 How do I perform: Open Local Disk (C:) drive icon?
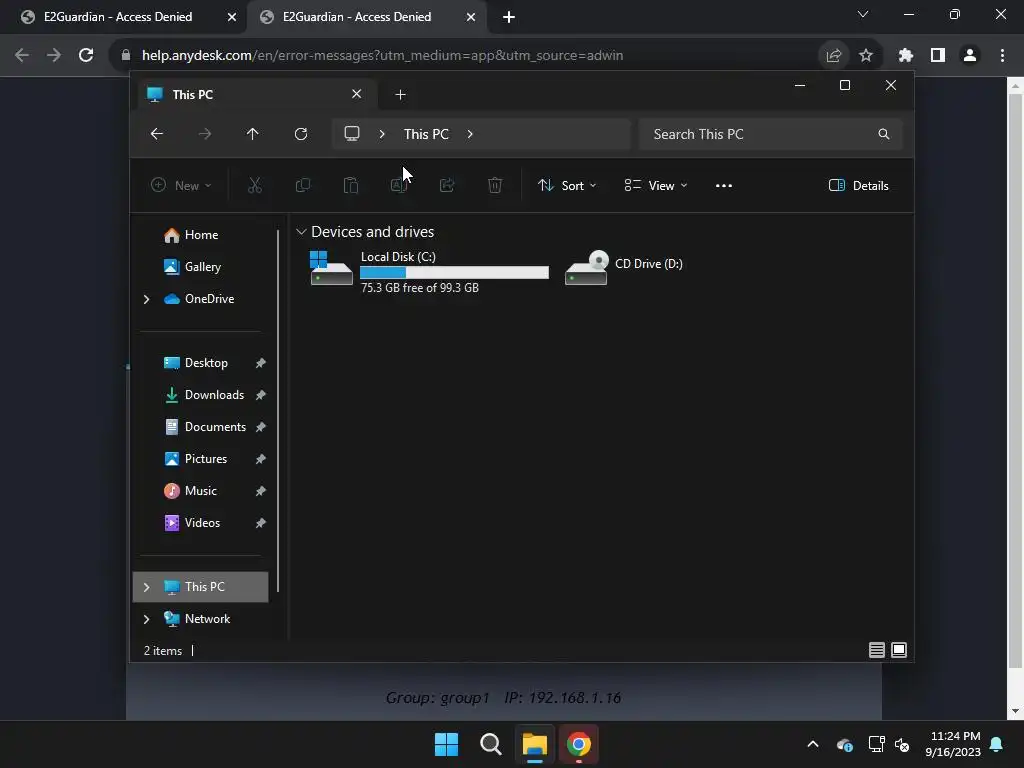click(x=331, y=269)
